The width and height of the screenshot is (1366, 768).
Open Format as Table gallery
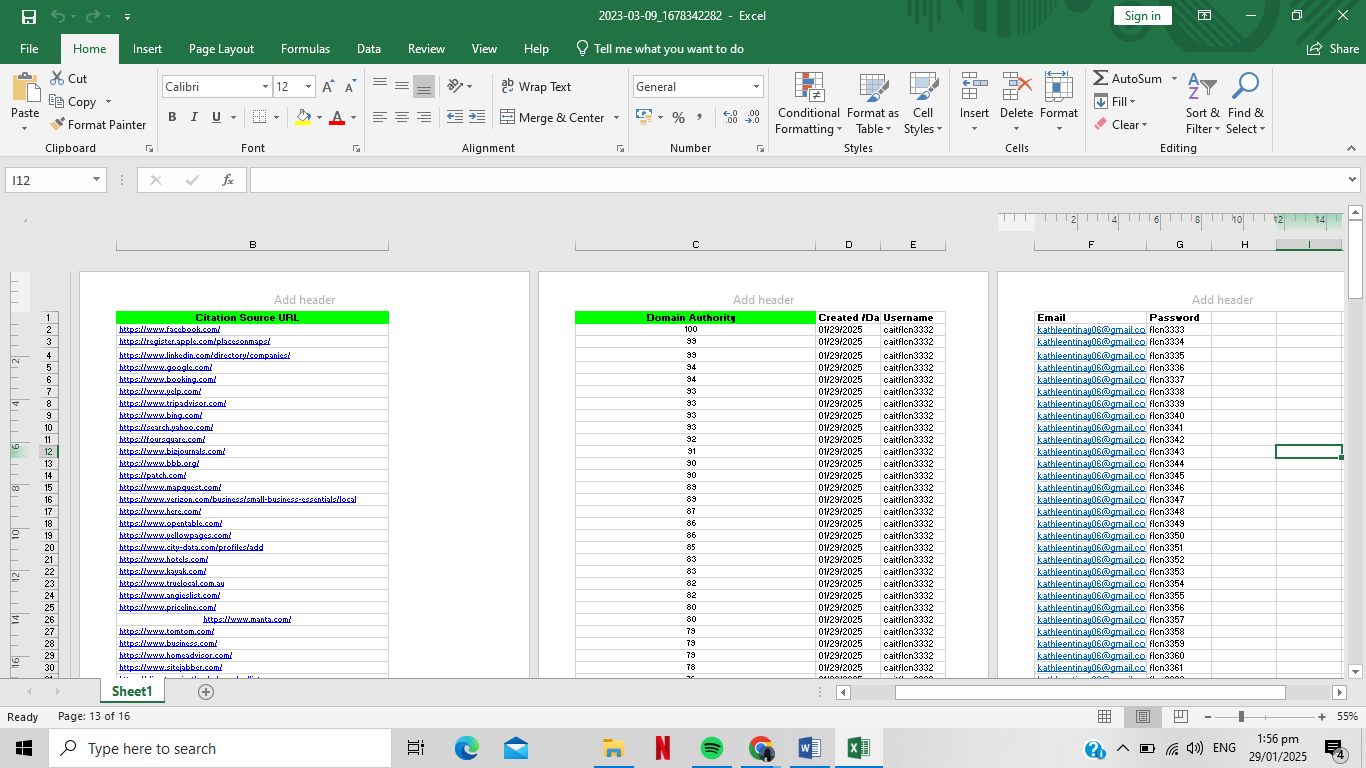pos(872,104)
